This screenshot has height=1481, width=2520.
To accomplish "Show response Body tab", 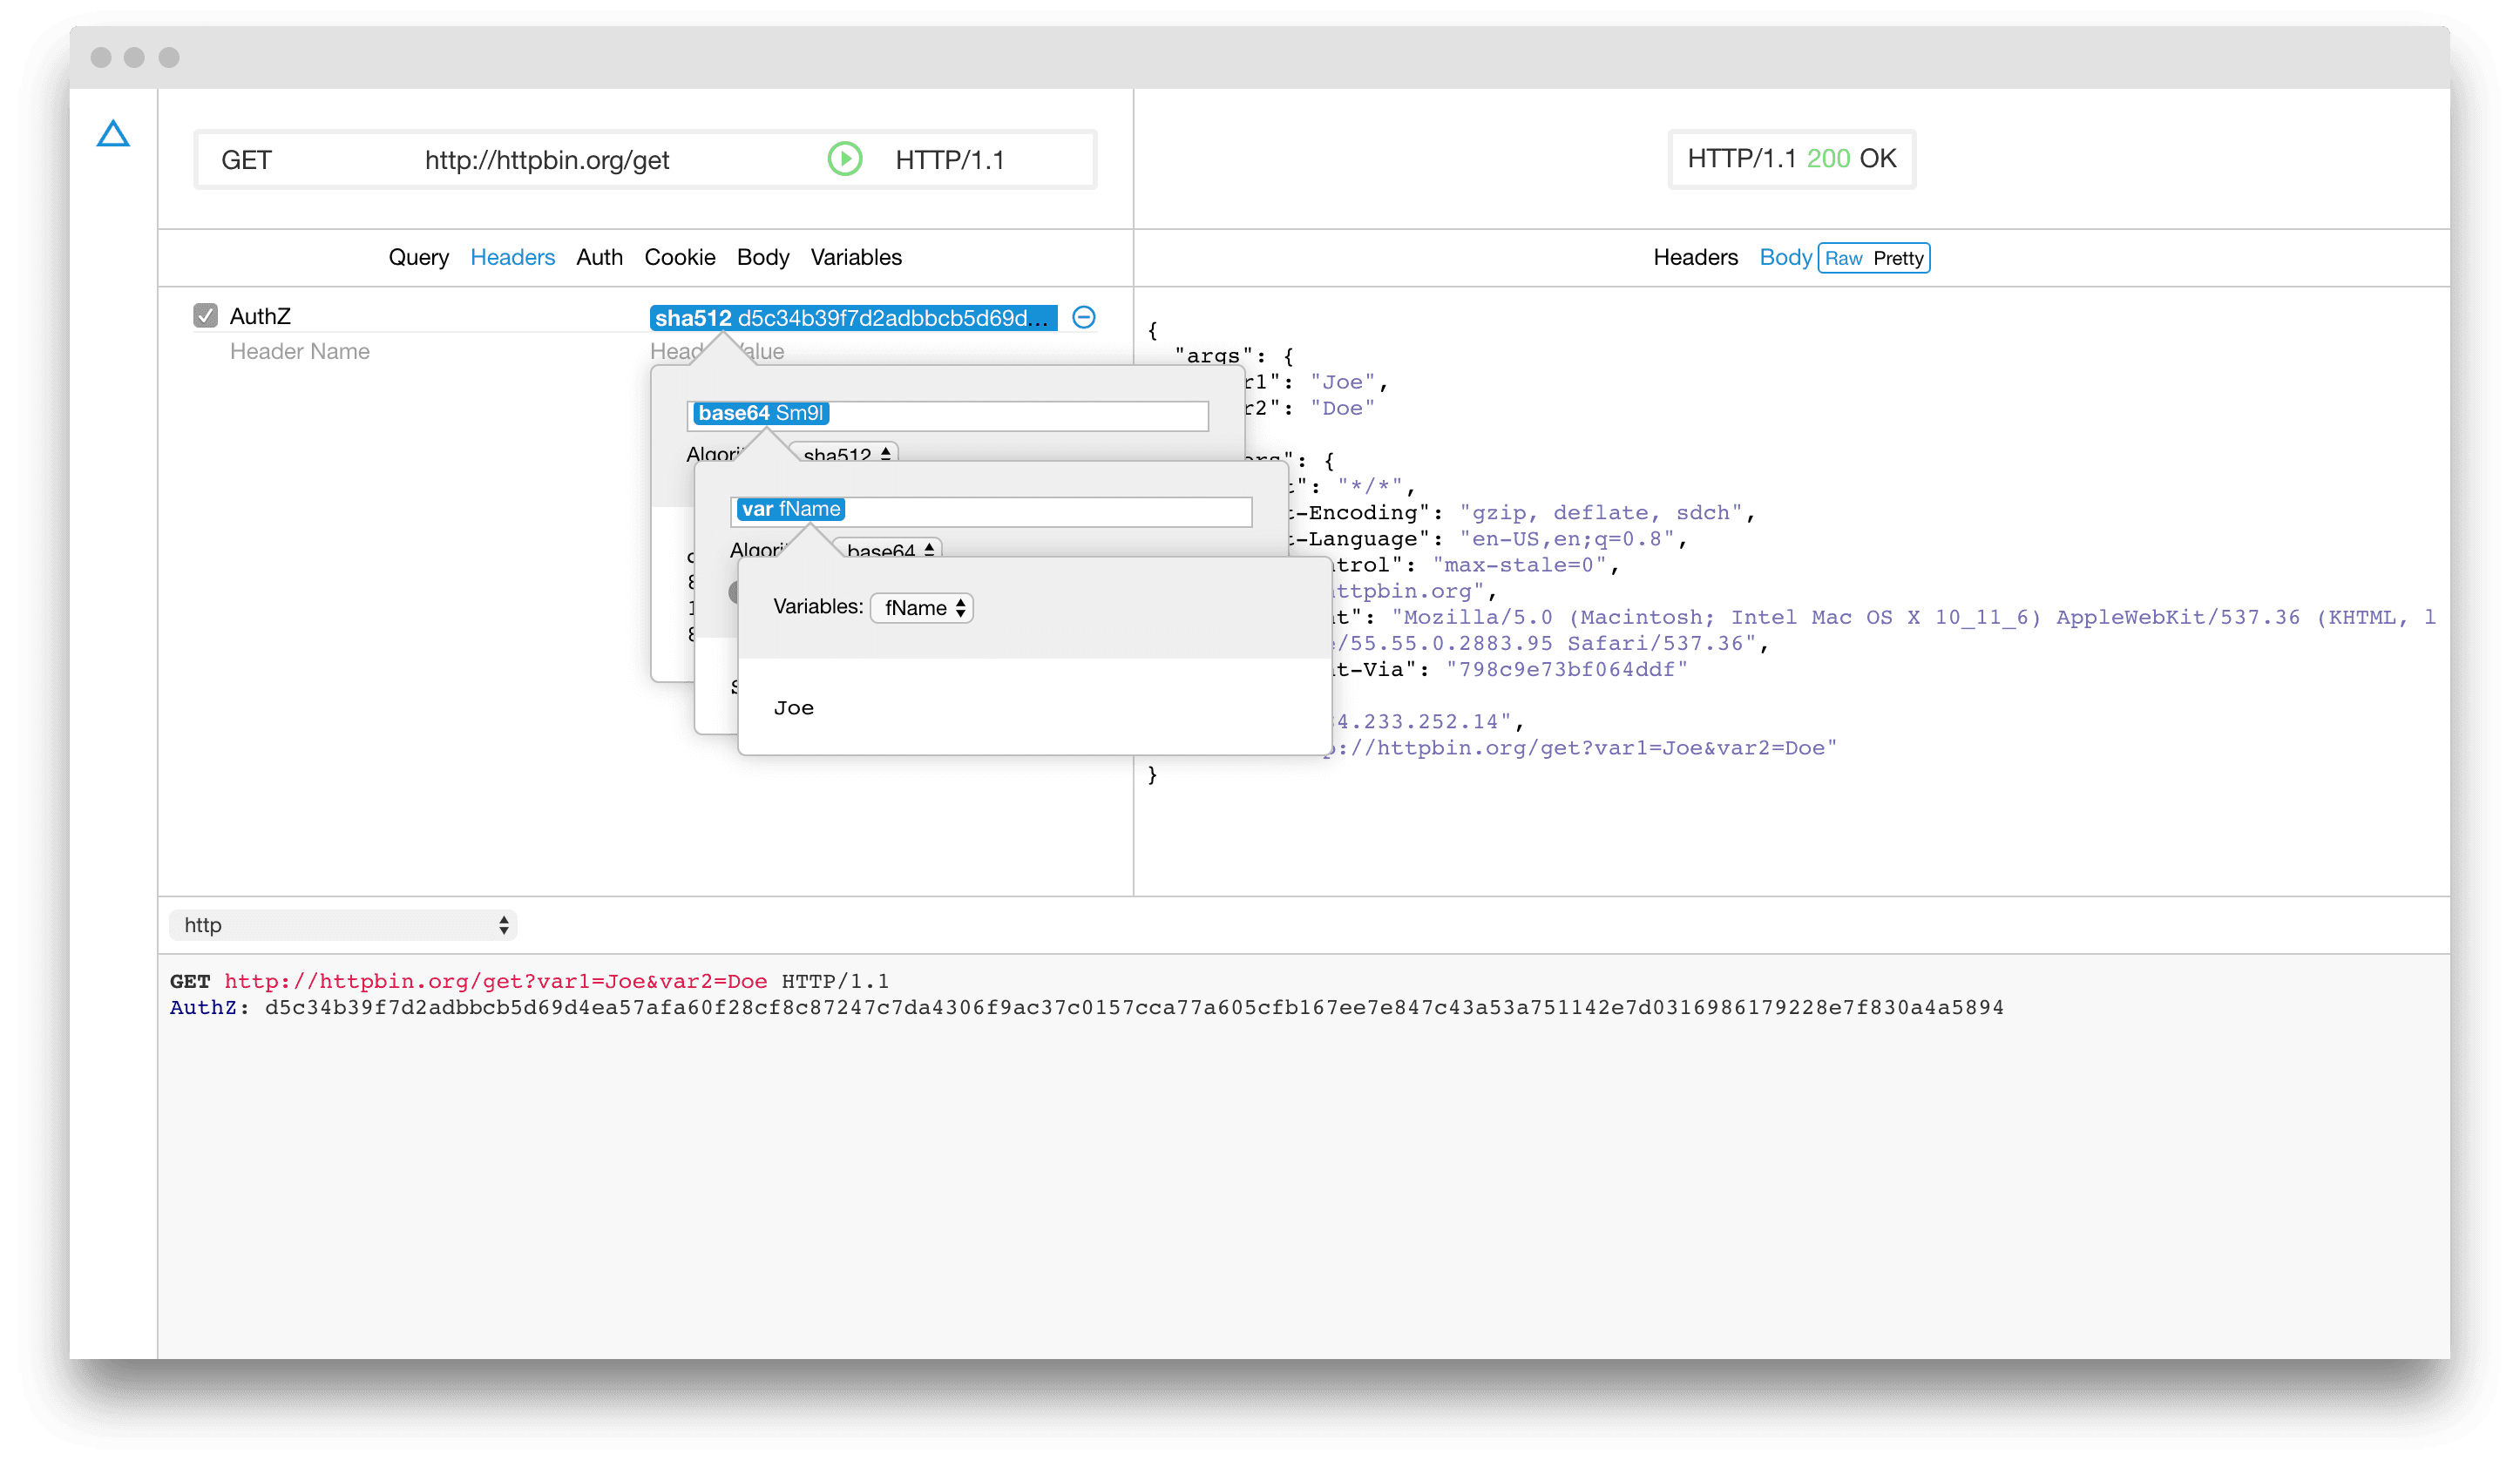I will [x=1785, y=257].
